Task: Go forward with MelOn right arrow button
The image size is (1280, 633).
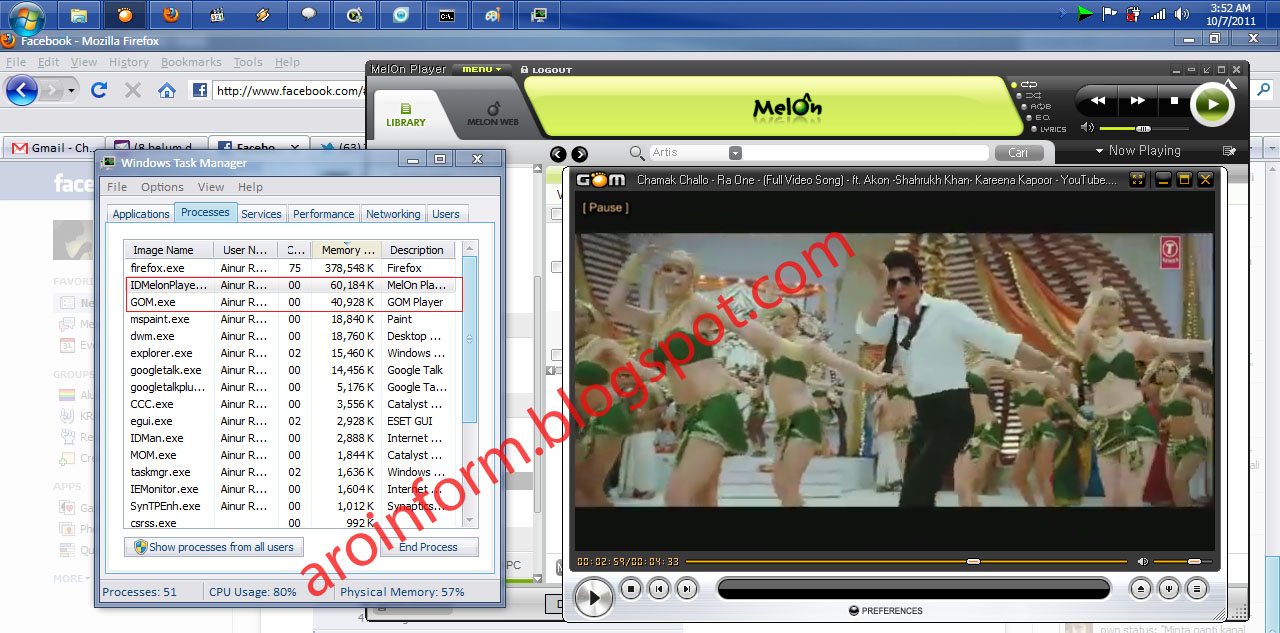Action: point(579,154)
